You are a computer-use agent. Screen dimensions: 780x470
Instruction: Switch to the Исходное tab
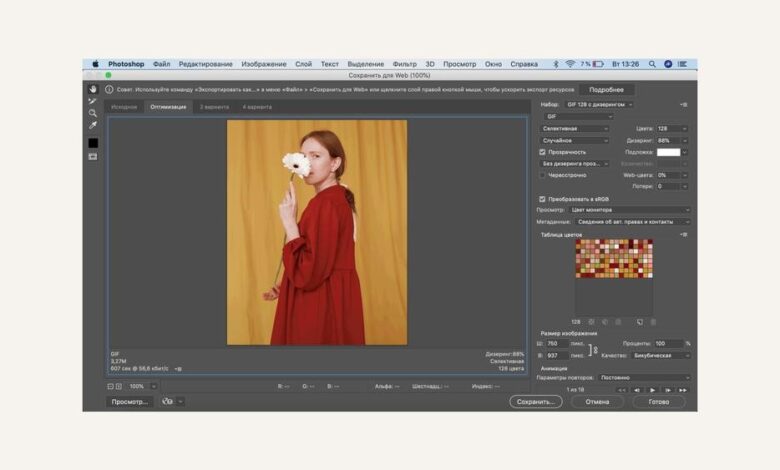(124, 106)
